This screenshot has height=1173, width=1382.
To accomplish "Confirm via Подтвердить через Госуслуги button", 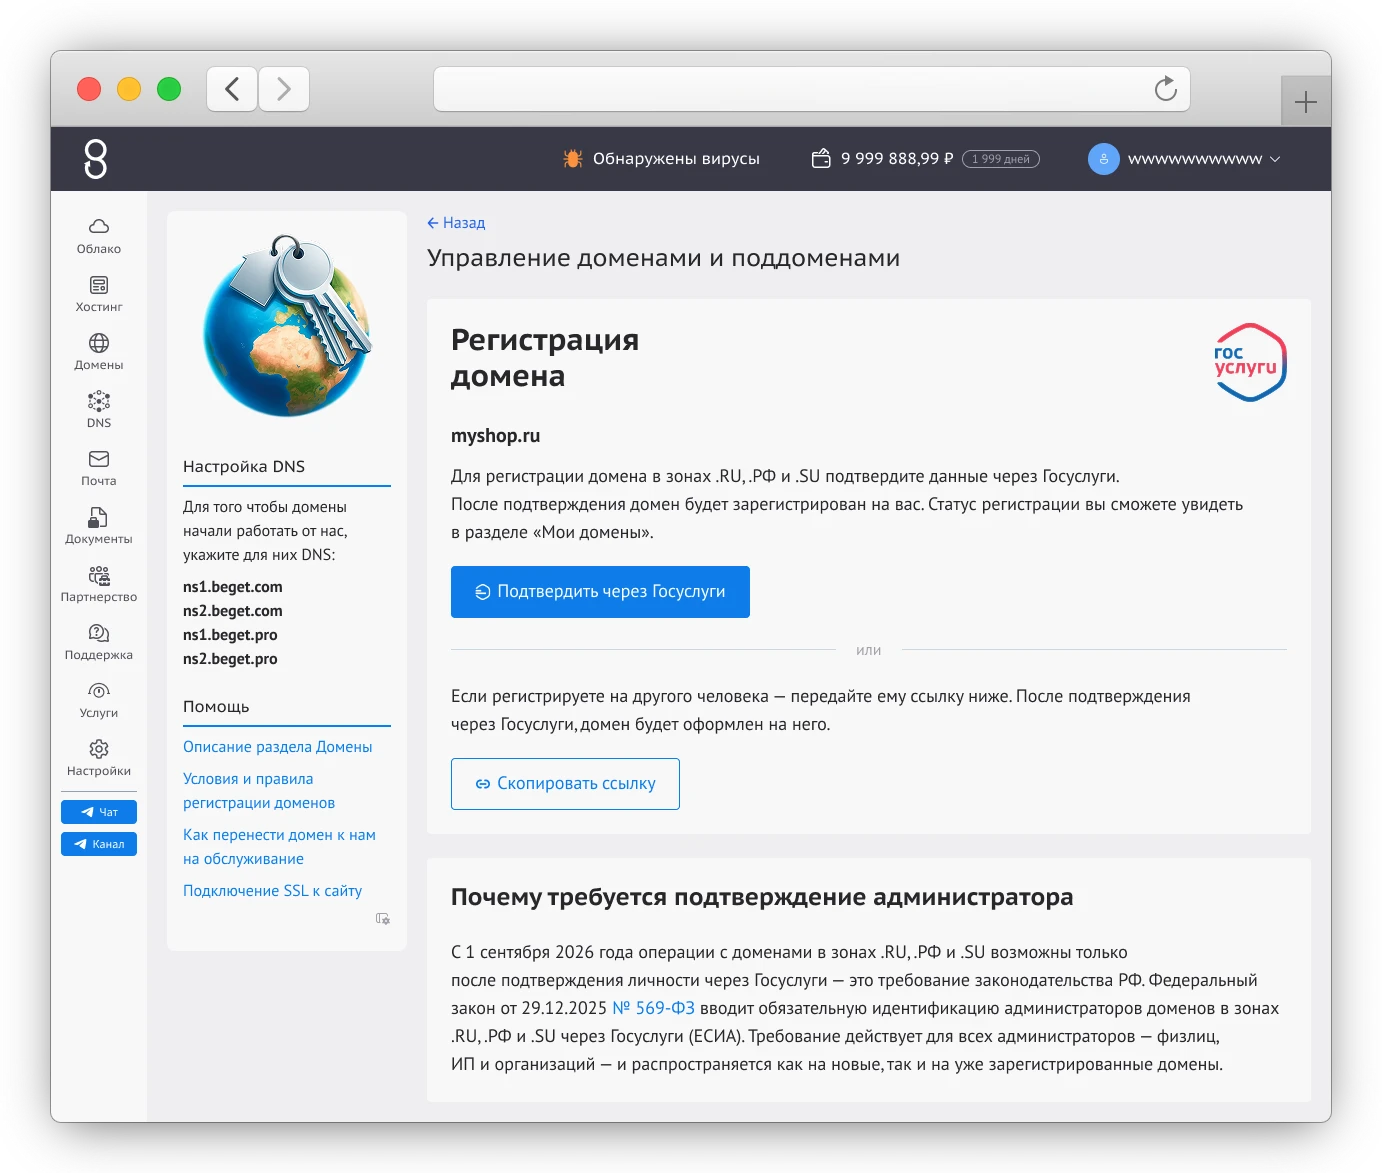I will 600,592.
